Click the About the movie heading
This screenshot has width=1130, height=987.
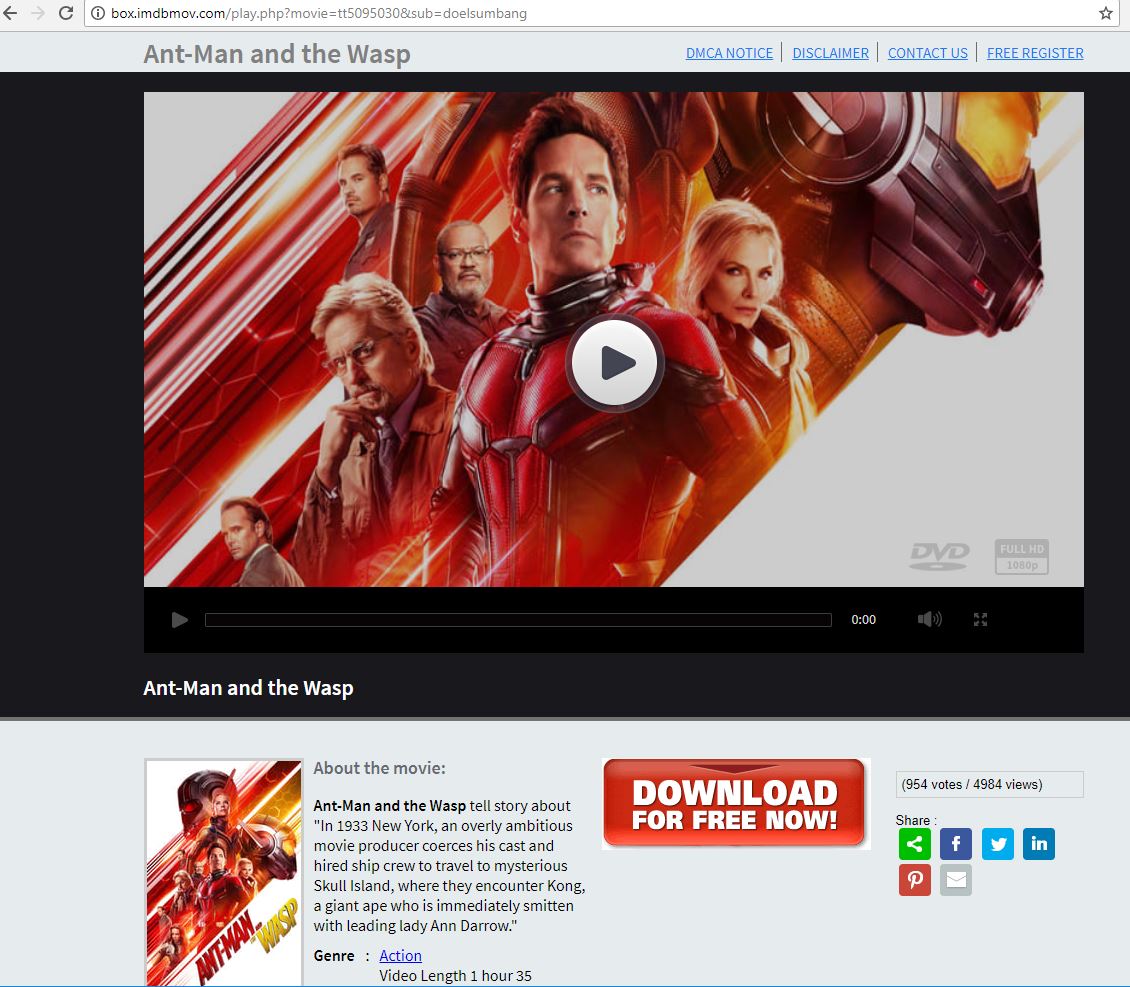click(379, 768)
